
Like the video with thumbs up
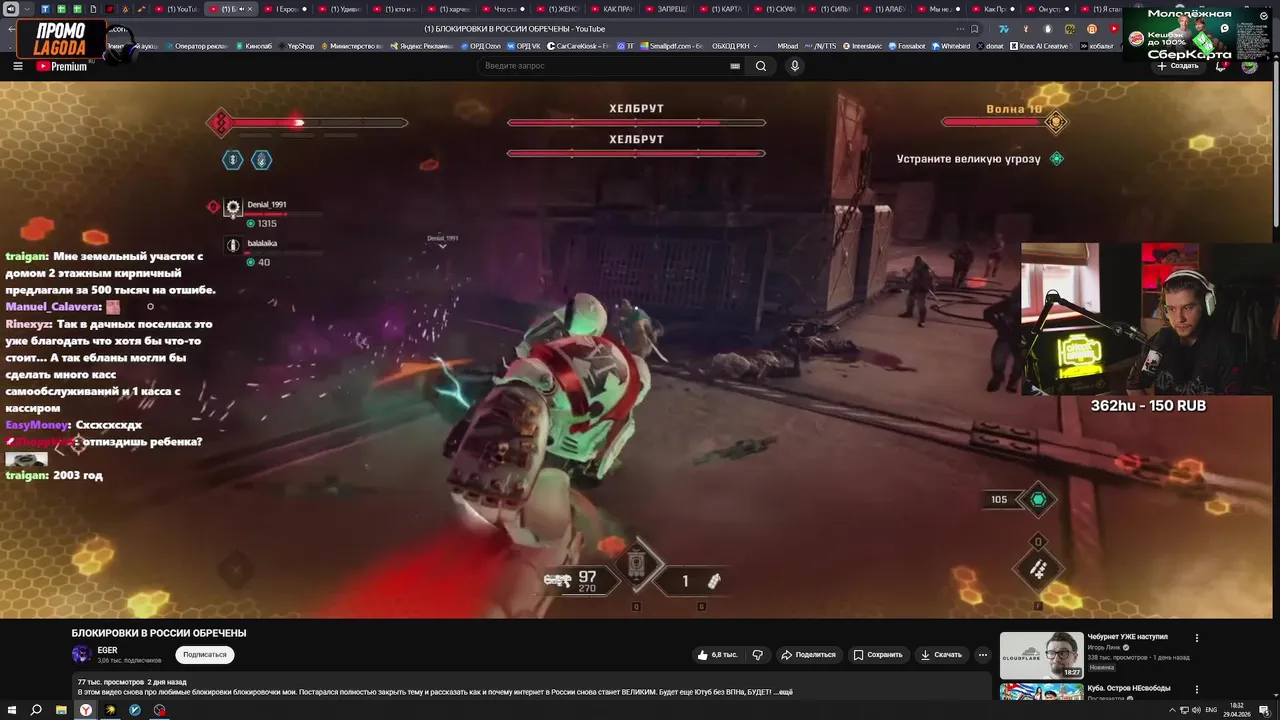717,655
